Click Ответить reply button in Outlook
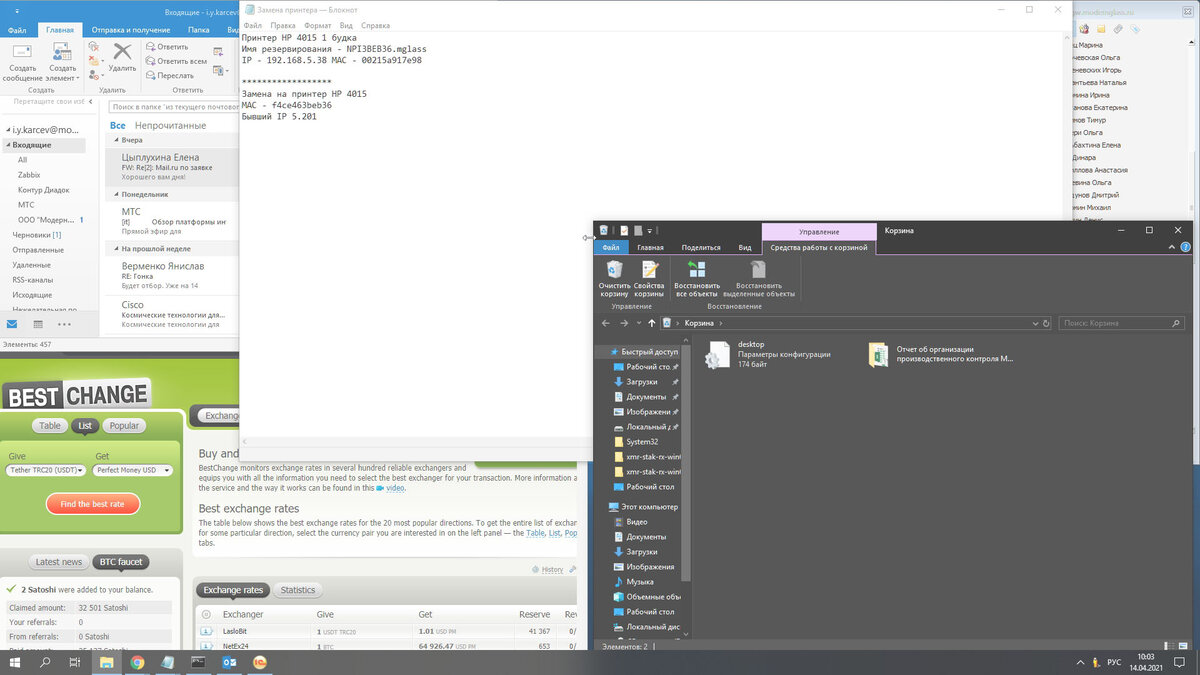1200x675 pixels. coord(165,46)
